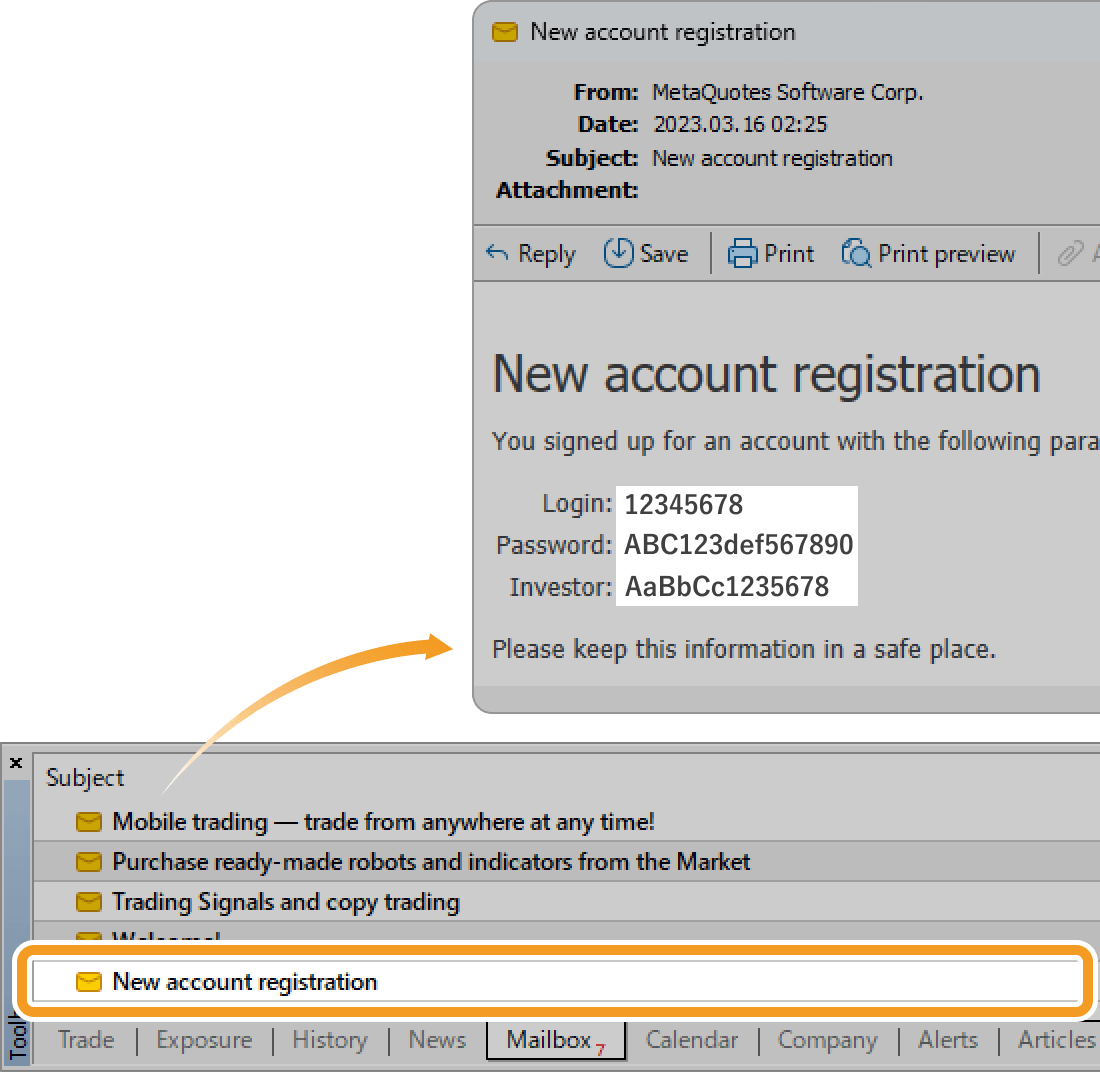
Task: Click the Print preview button label
Action: [x=946, y=254]
